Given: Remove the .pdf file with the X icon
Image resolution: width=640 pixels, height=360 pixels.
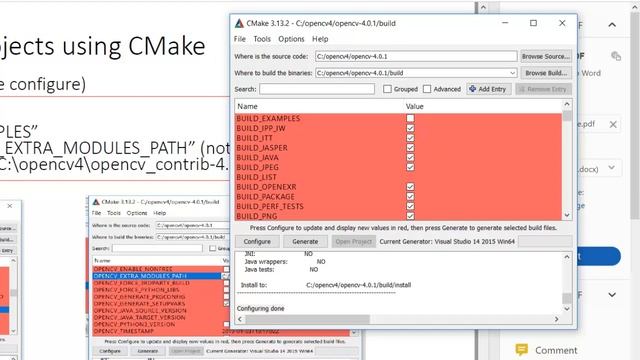Looking at the screenshot, I should pos(613,124).
